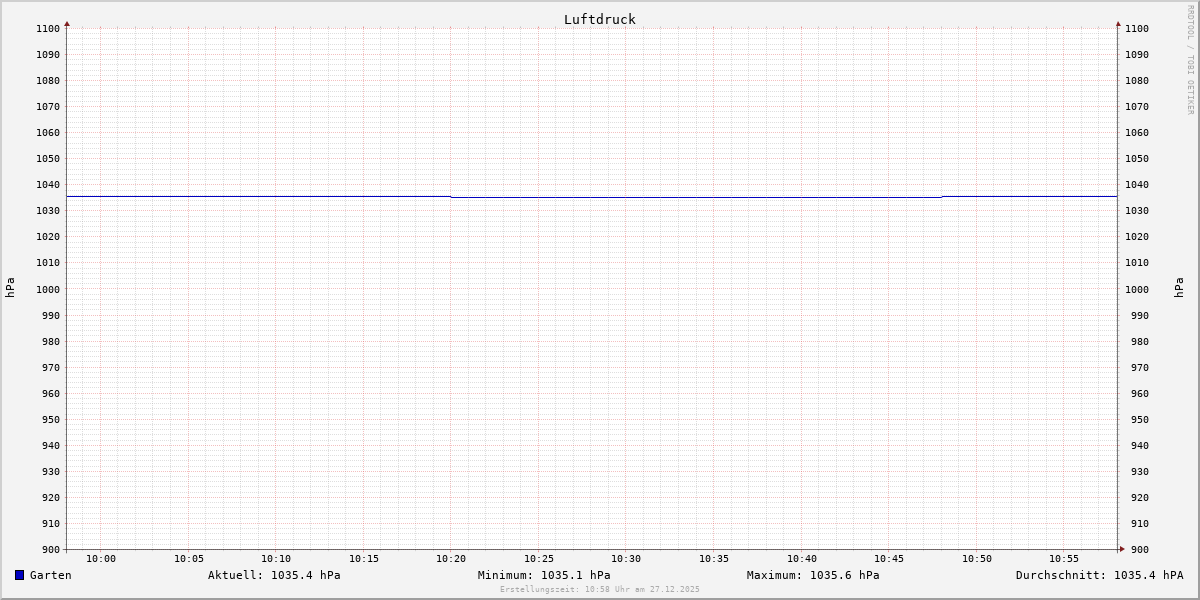Click the 10:00 time axis label

(101, 559)
